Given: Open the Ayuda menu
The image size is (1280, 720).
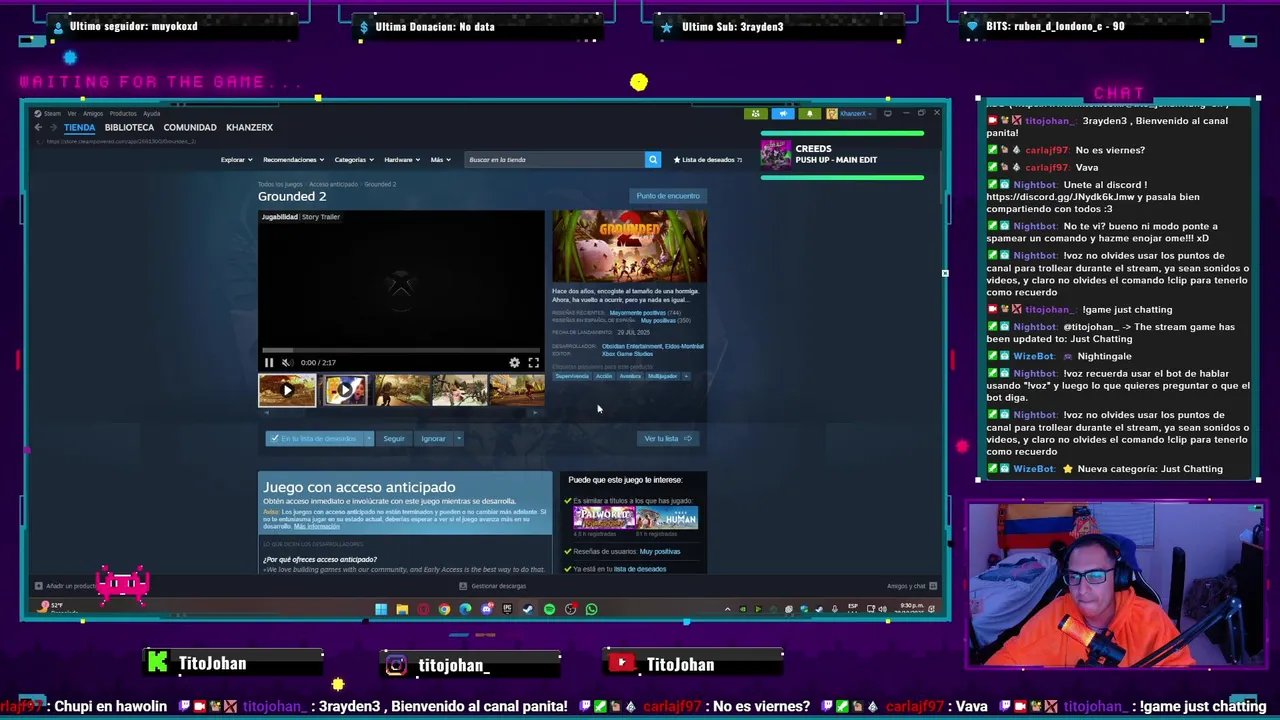Looking at the screenshot, I should pos(151,113).
